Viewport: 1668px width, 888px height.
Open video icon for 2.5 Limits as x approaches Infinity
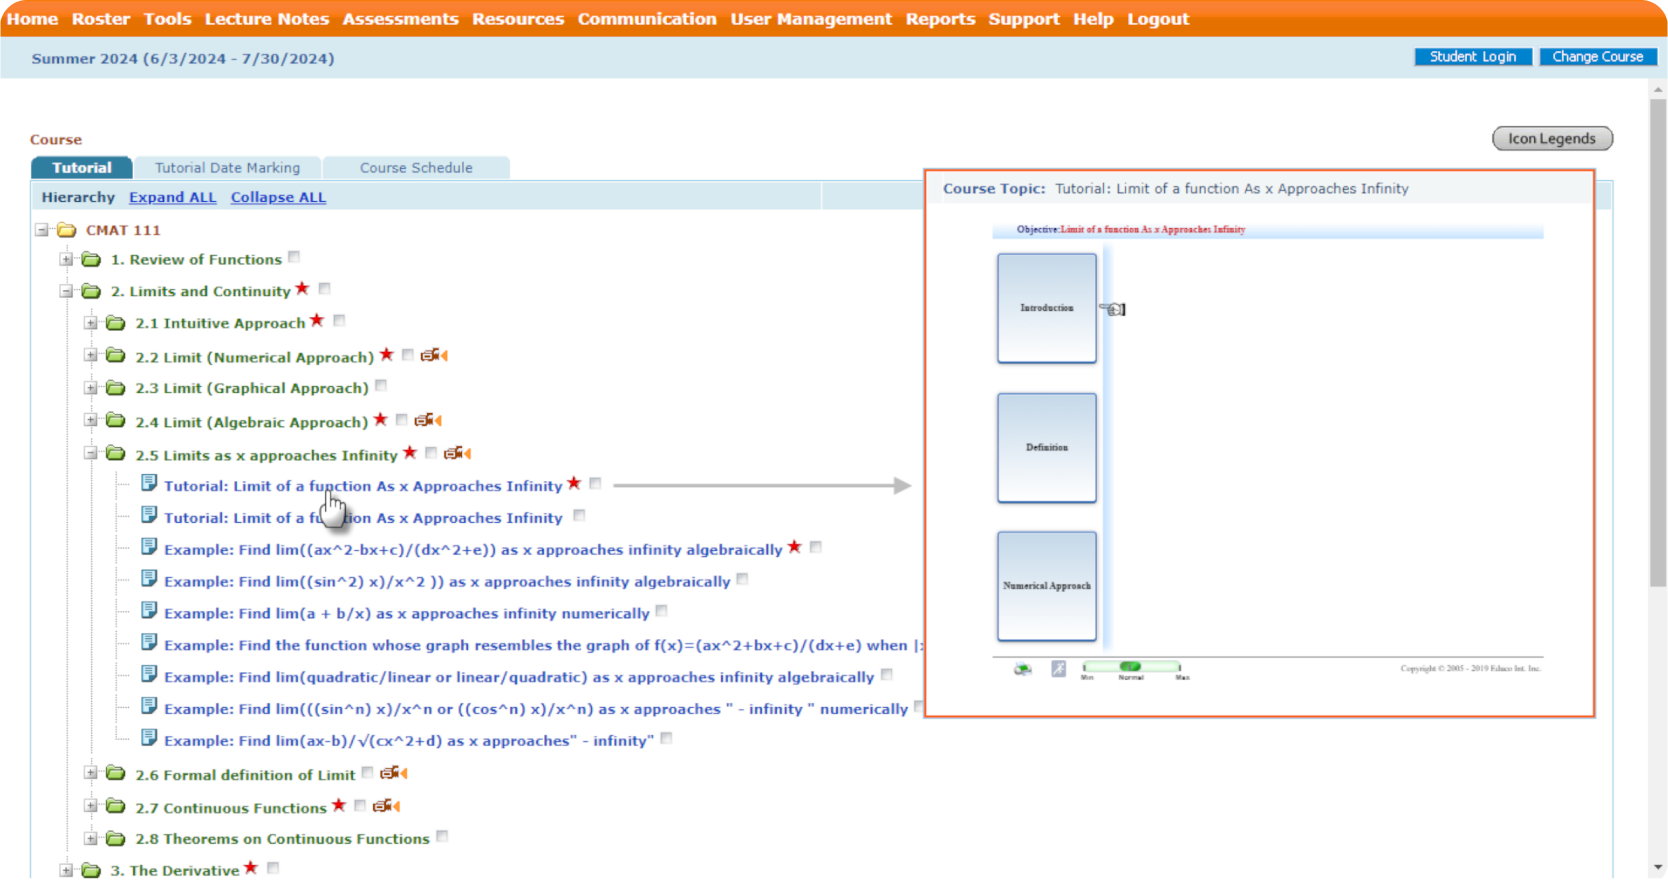coord(457,453)
